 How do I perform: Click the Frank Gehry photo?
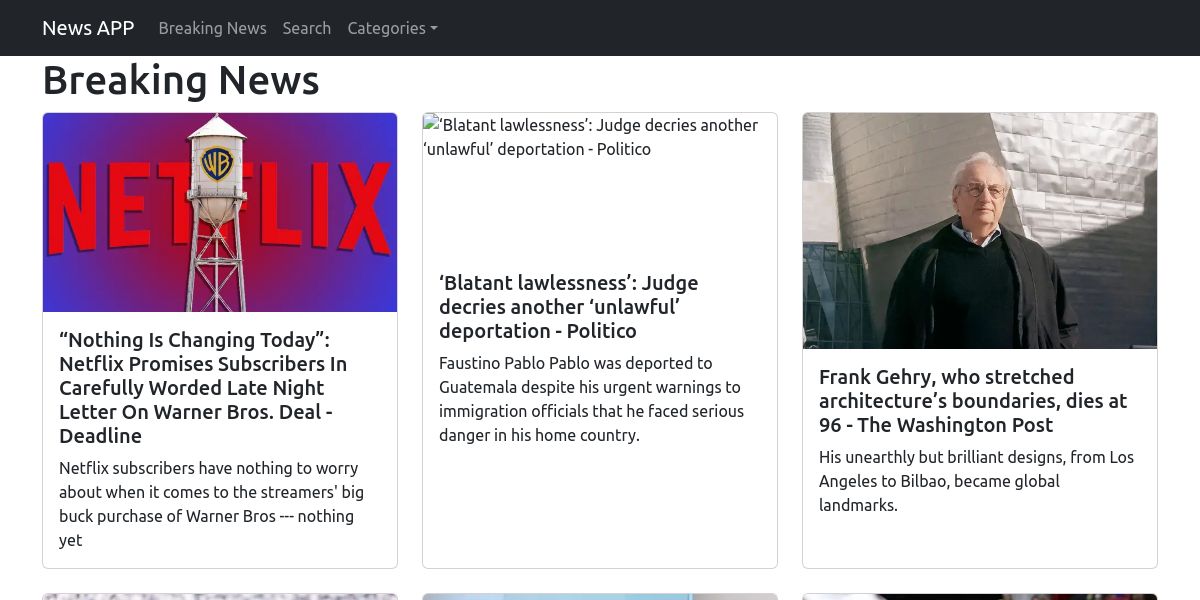(x=980, y=231)
